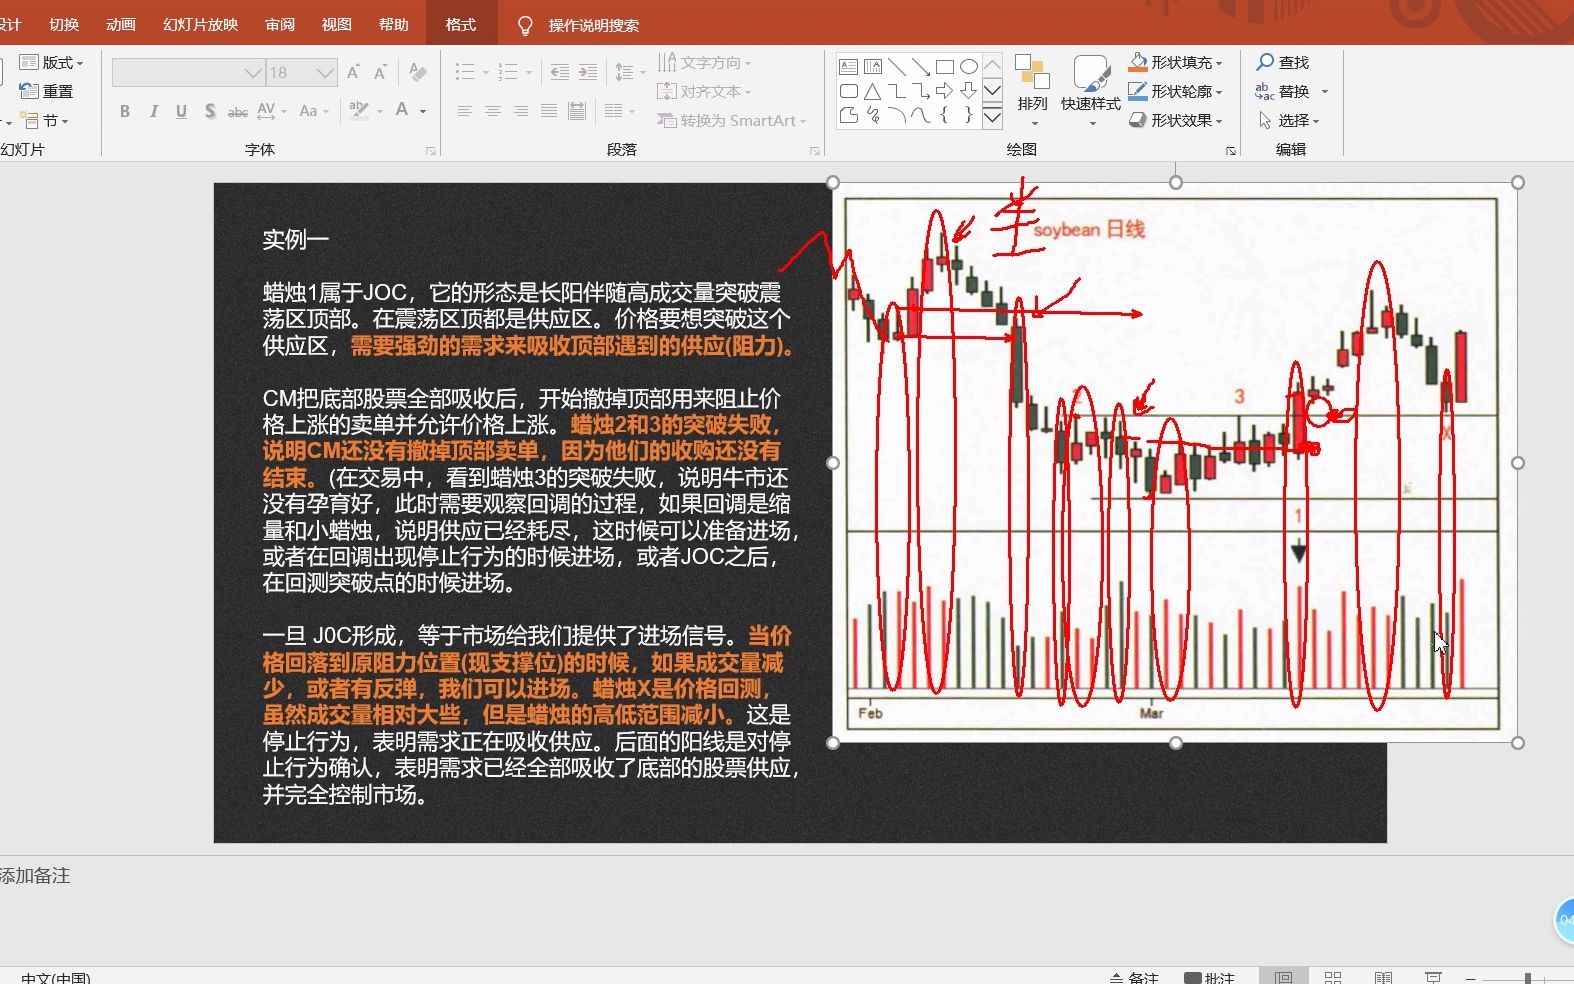Open the Select dropdown in Editing

(1288, 120)
